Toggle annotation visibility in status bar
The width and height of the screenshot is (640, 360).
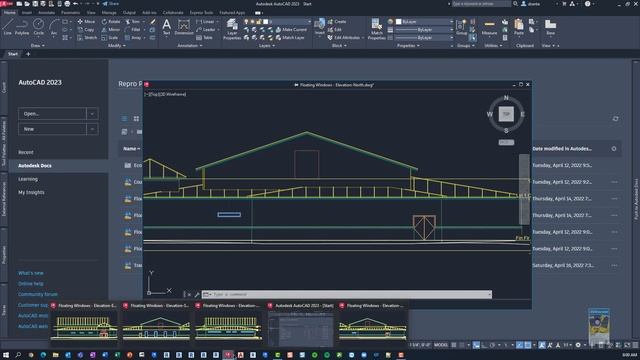pyautogui.click(x=542, y=345)
